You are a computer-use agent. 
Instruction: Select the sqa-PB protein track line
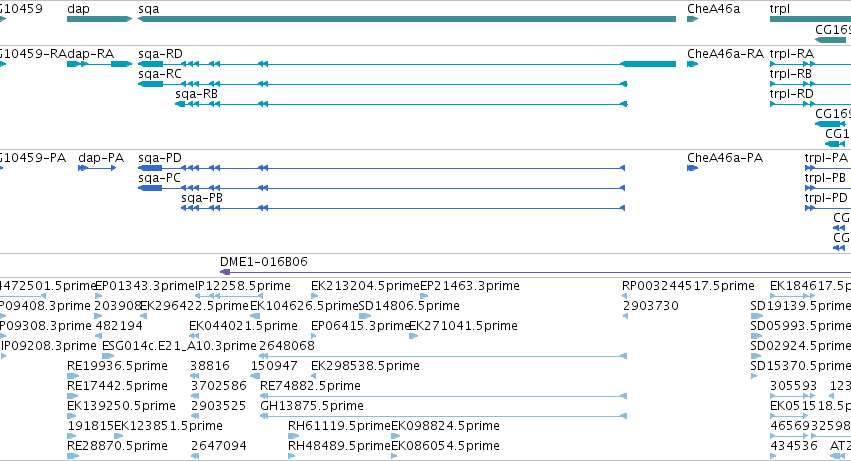click(x=403, y=208)
